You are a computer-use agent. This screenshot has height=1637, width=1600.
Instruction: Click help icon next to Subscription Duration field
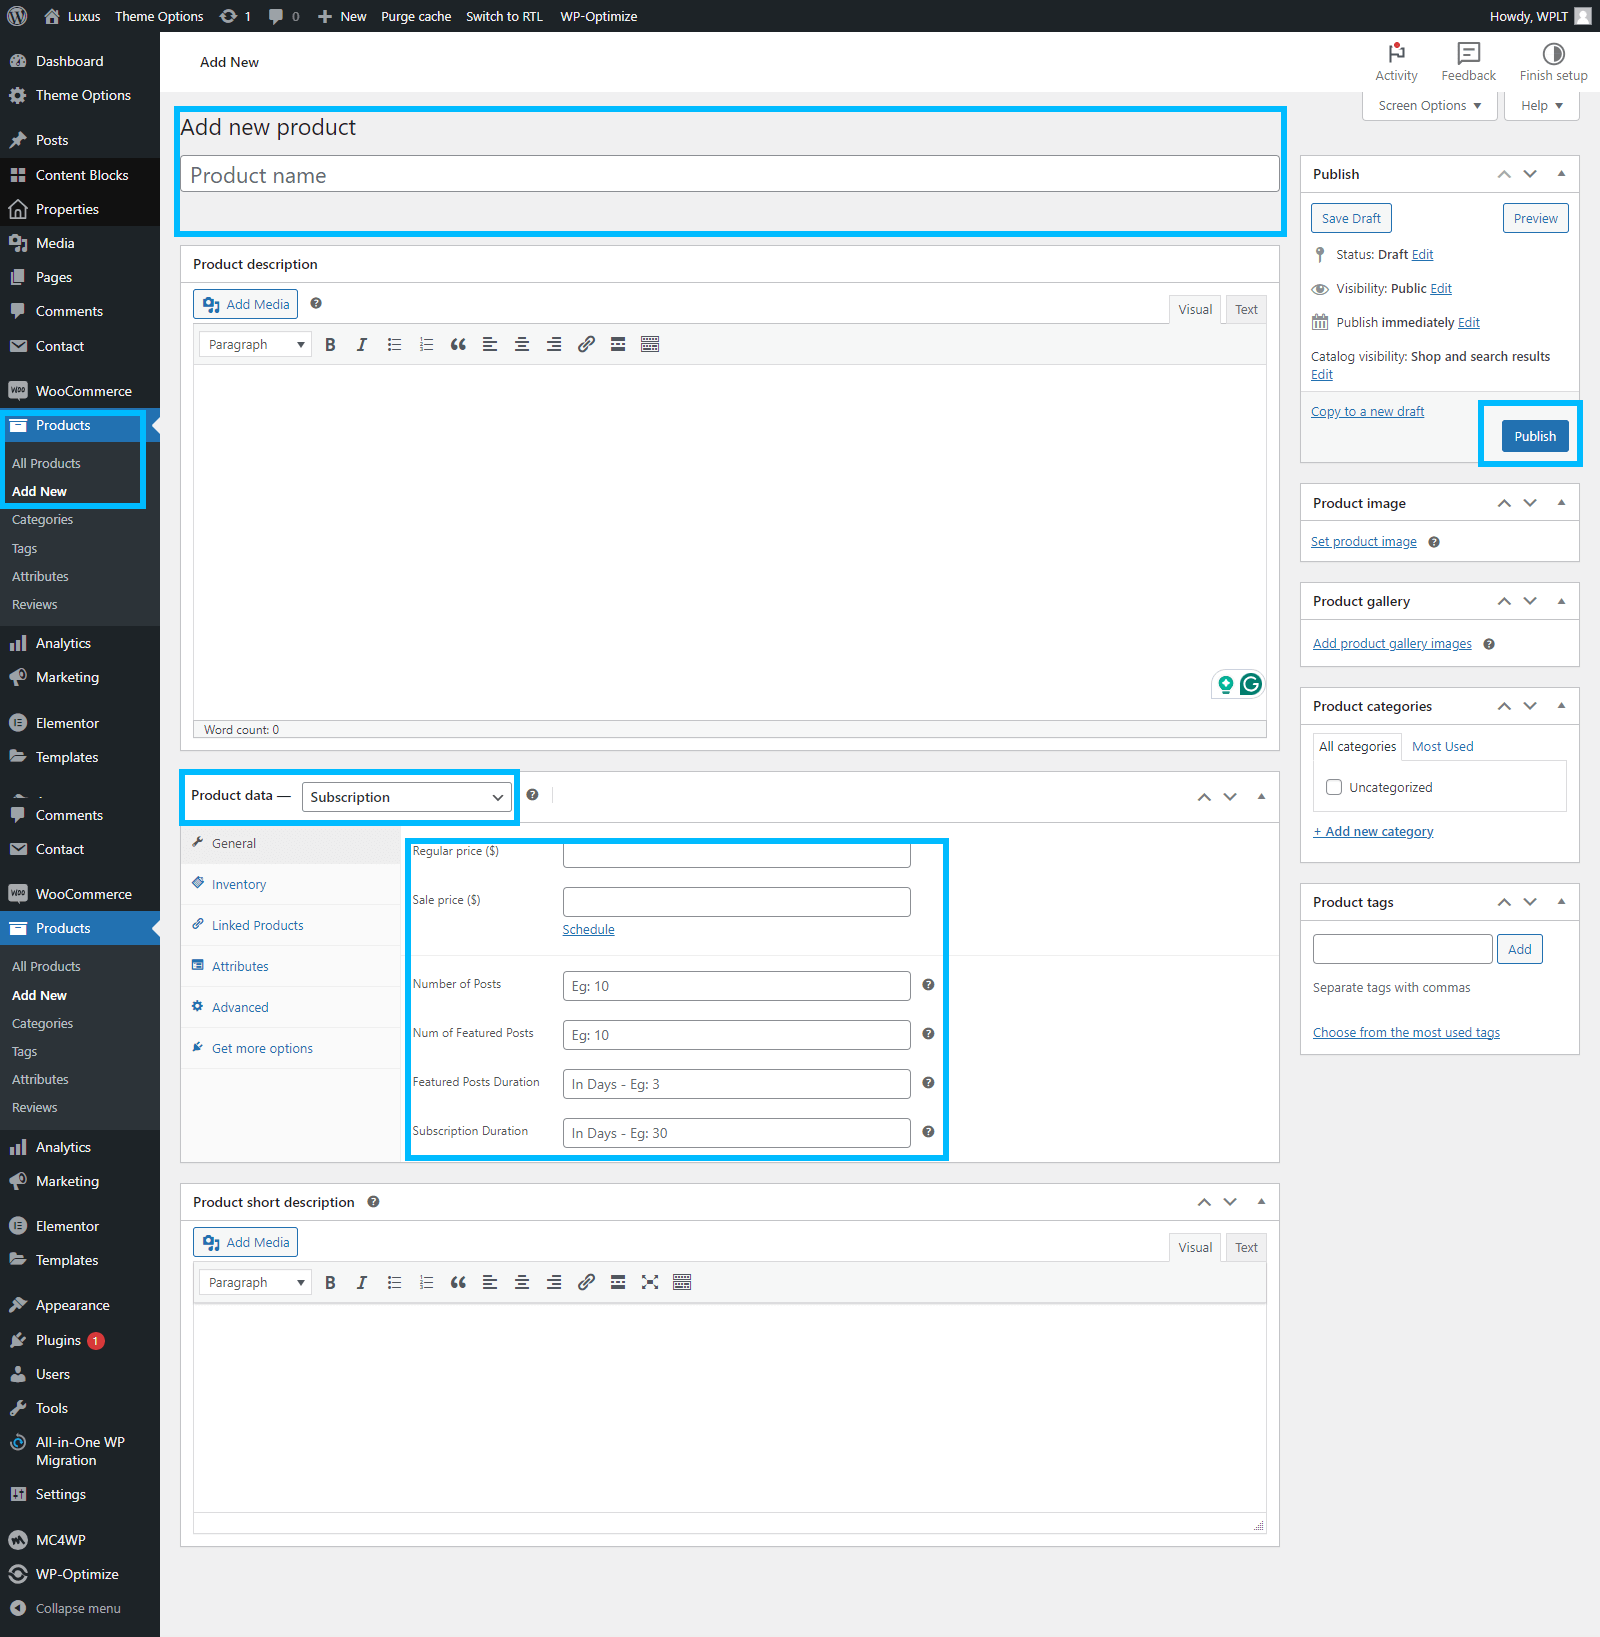[928, 1132]
